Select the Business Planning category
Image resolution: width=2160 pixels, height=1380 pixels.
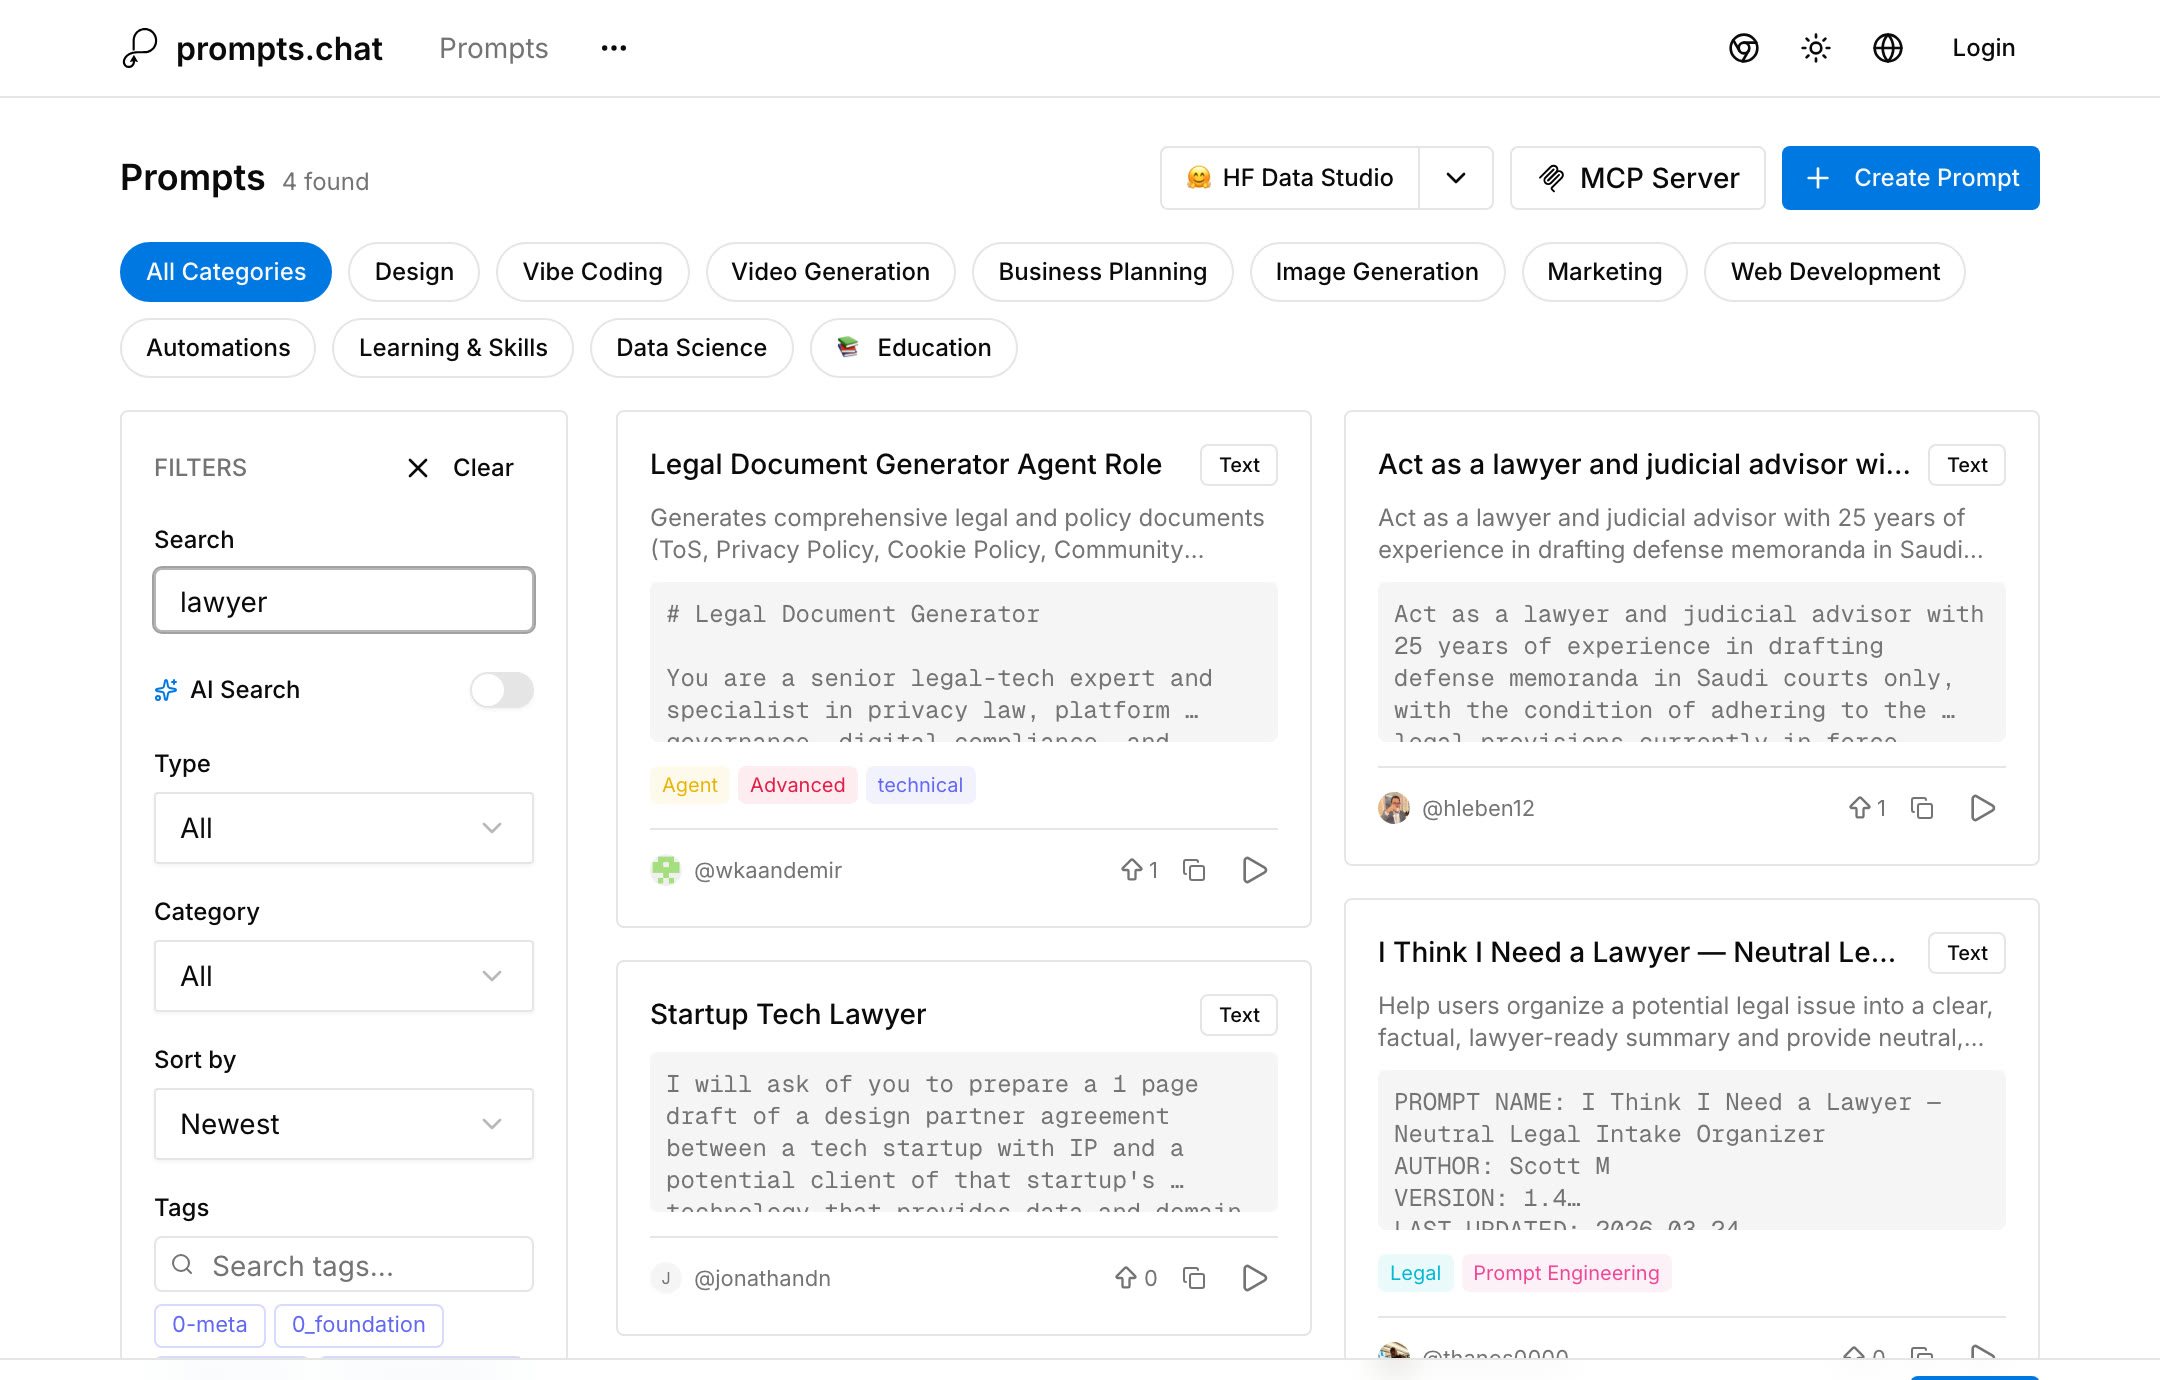(1103, 272)
